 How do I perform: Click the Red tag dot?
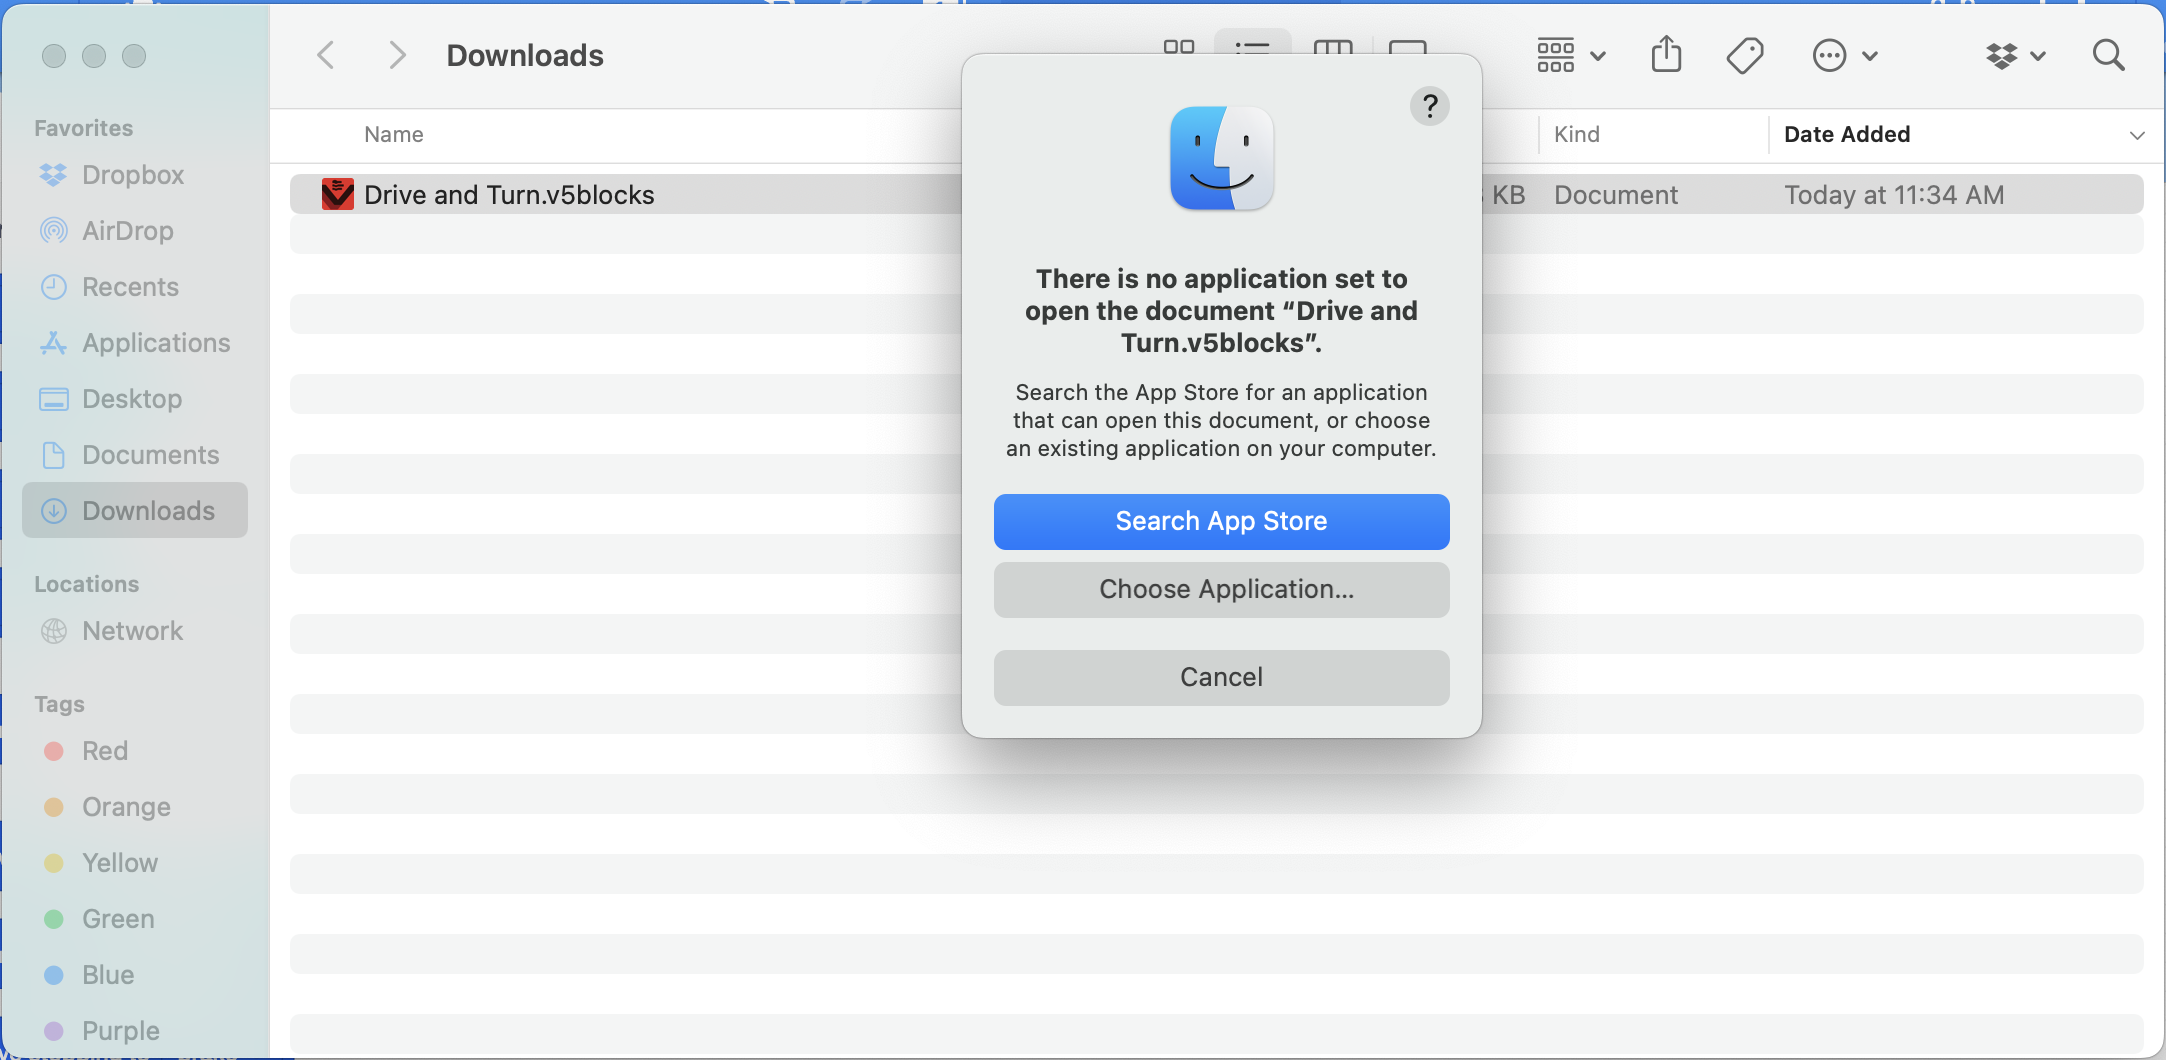pos(54,751)
